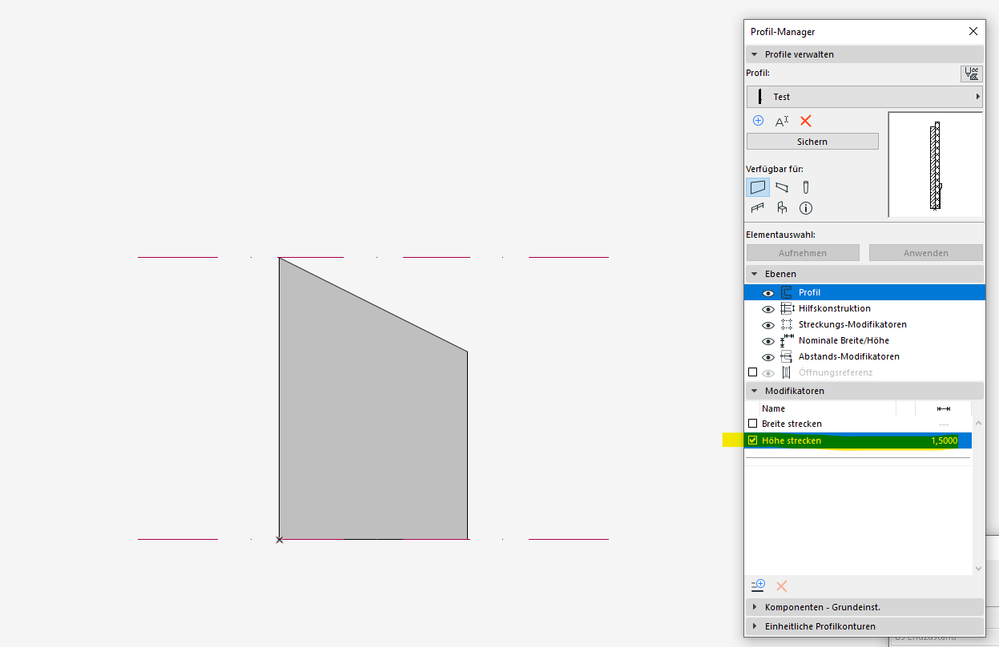Click the Sichern button
This screenshot has height=647, width=999.
click(812, 141)
